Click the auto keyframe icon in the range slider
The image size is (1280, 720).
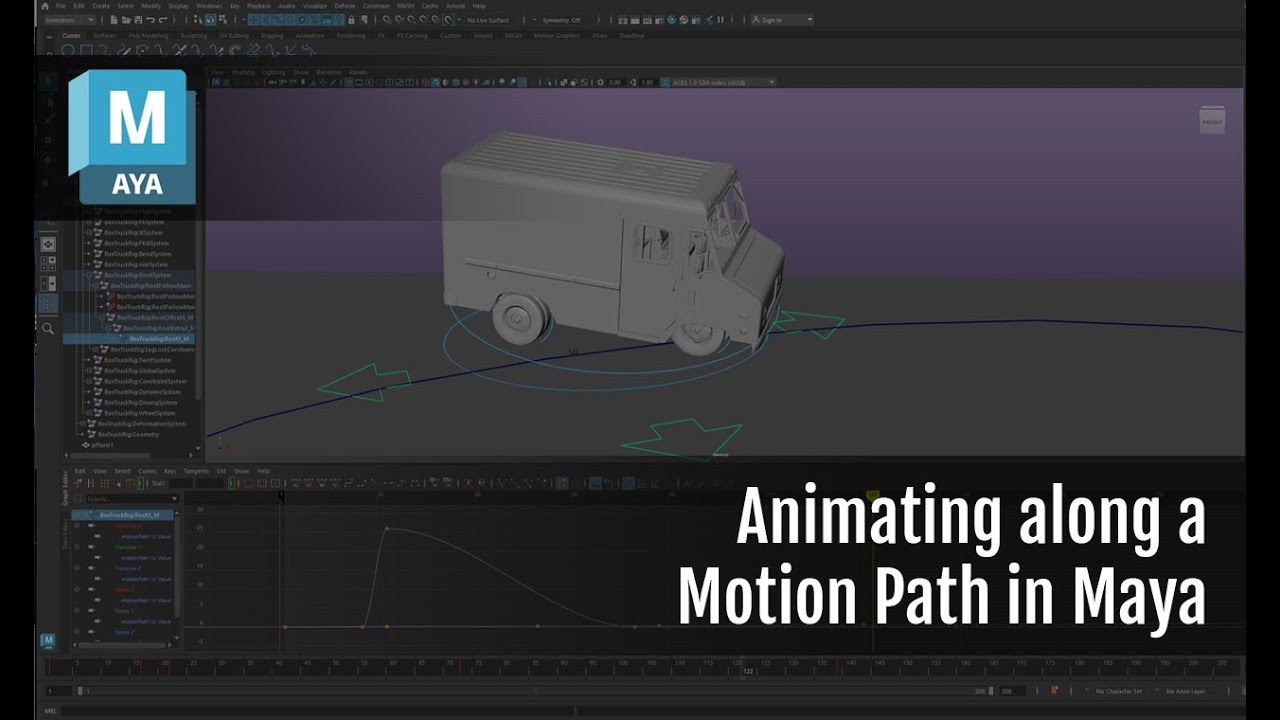(1053, 691)
